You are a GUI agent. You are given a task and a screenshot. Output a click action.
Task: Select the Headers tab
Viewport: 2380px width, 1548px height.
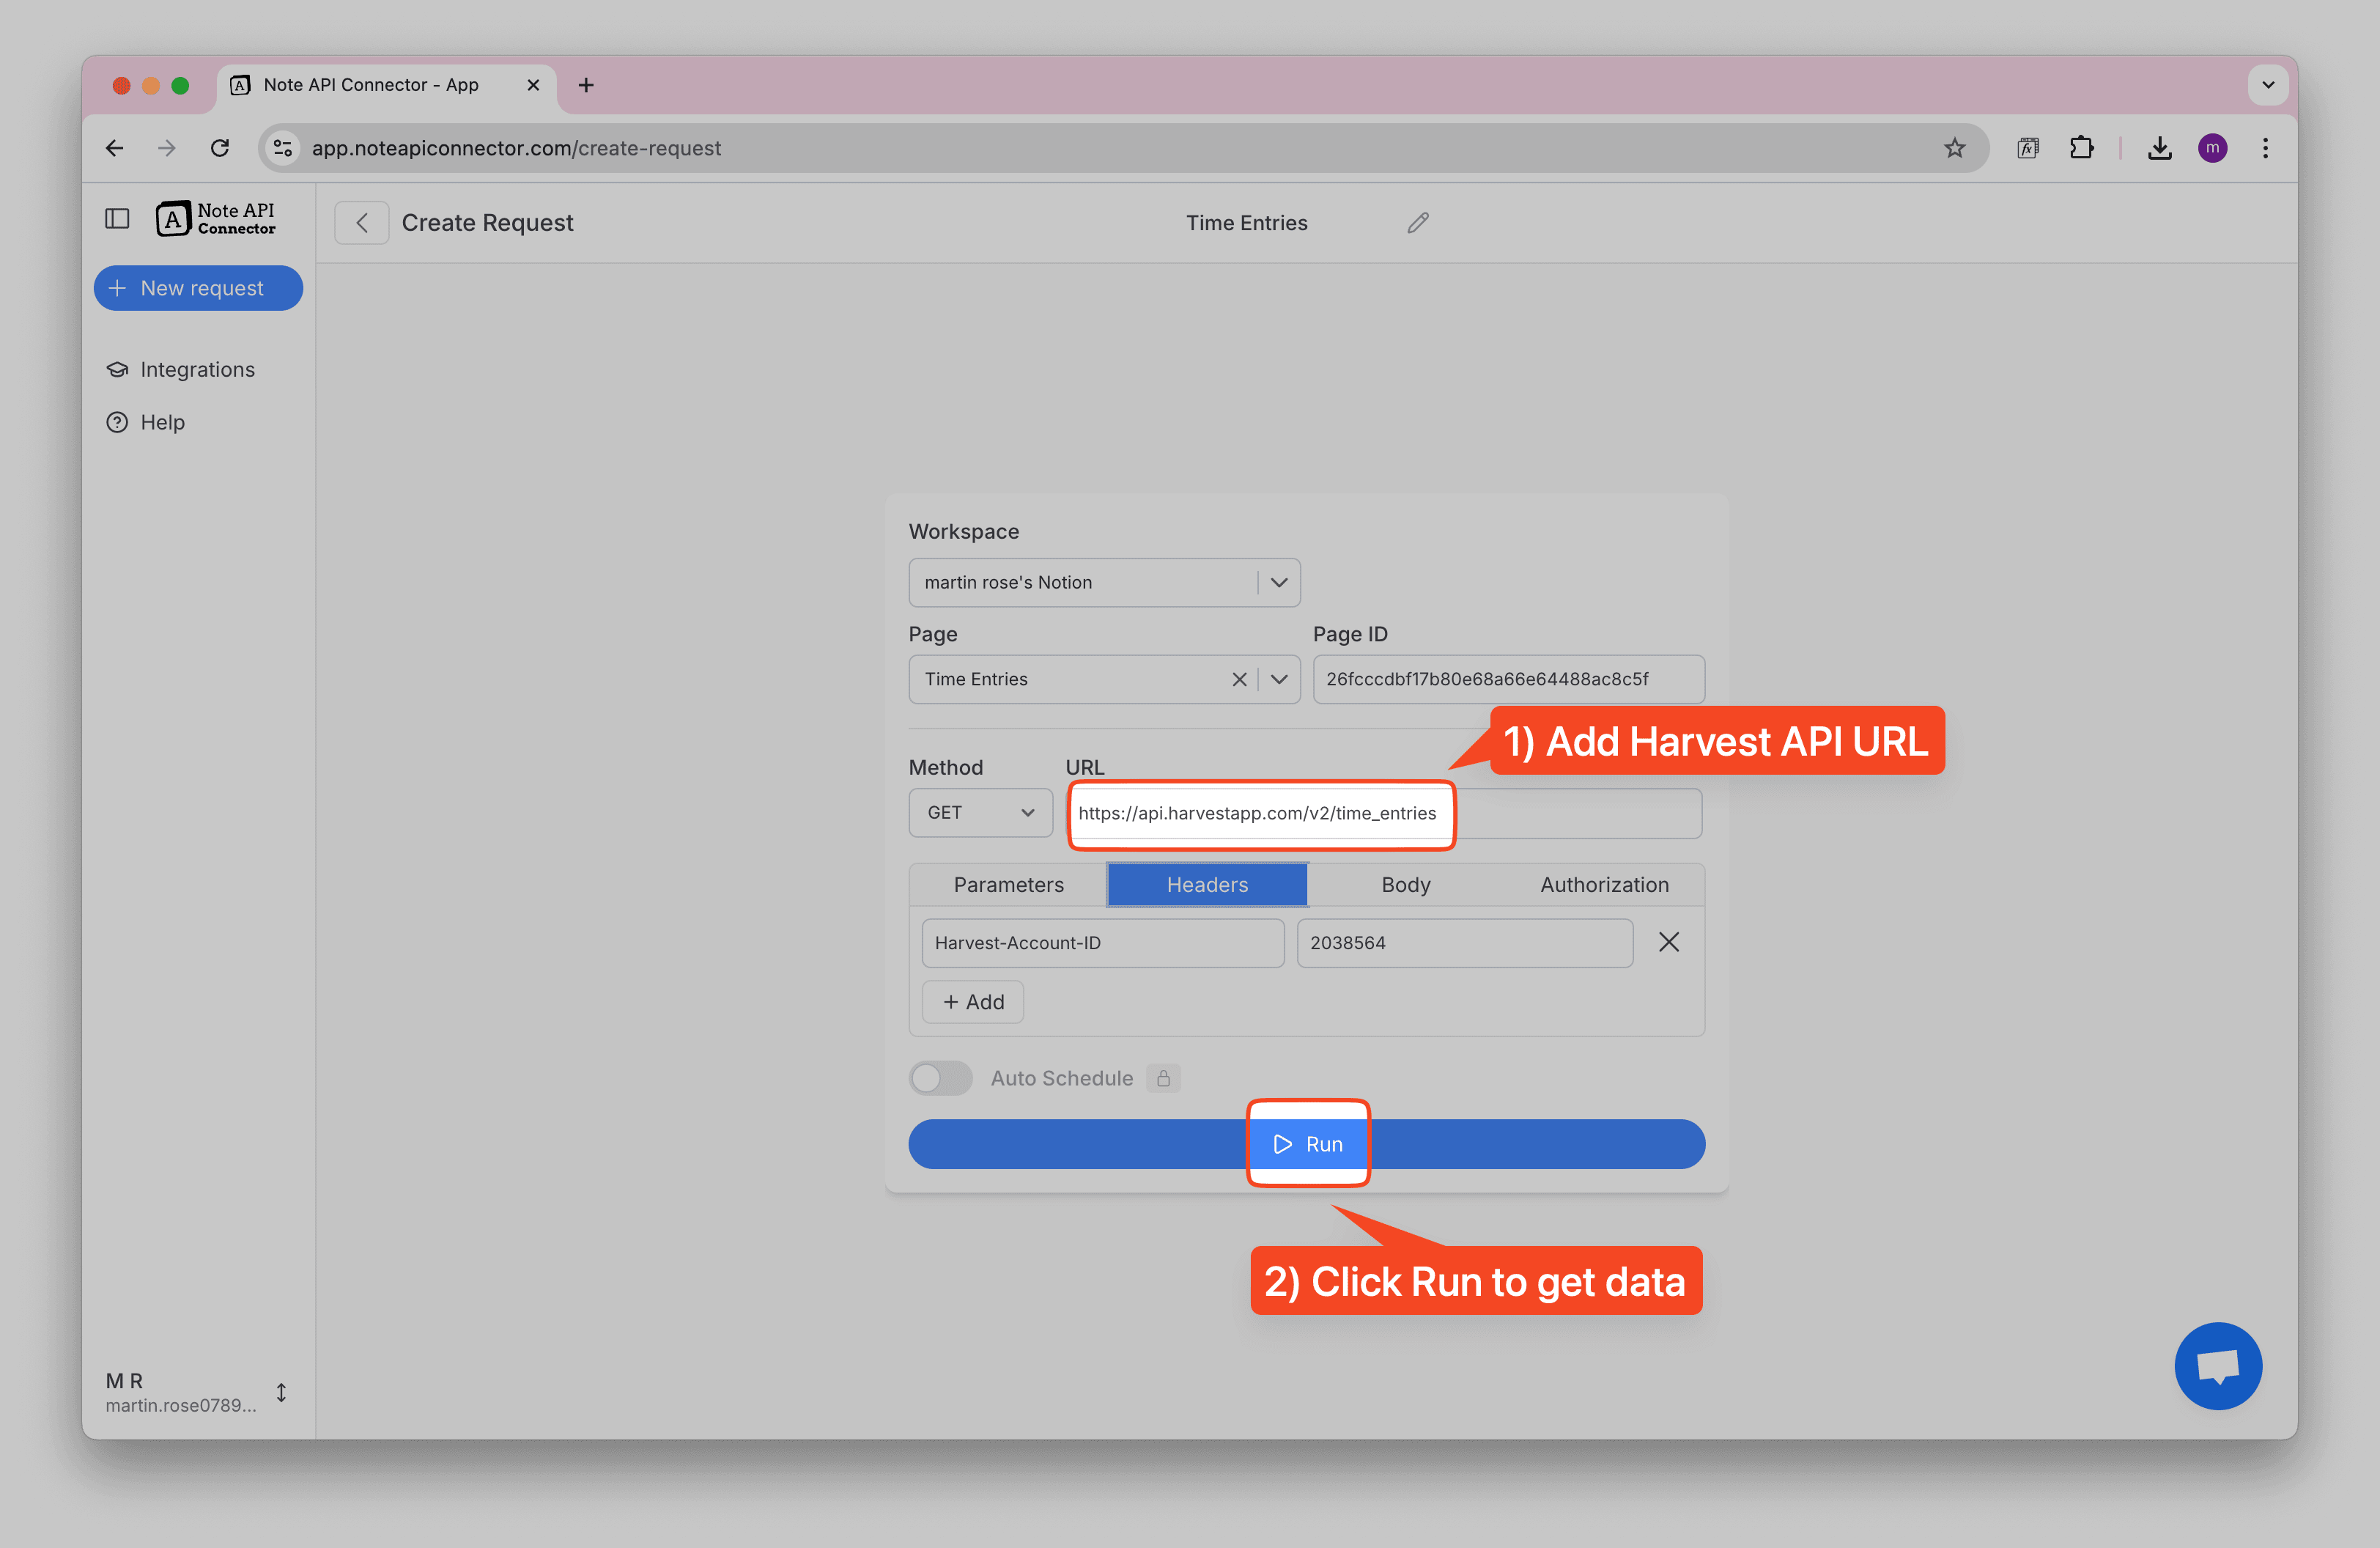(1207, 885)
